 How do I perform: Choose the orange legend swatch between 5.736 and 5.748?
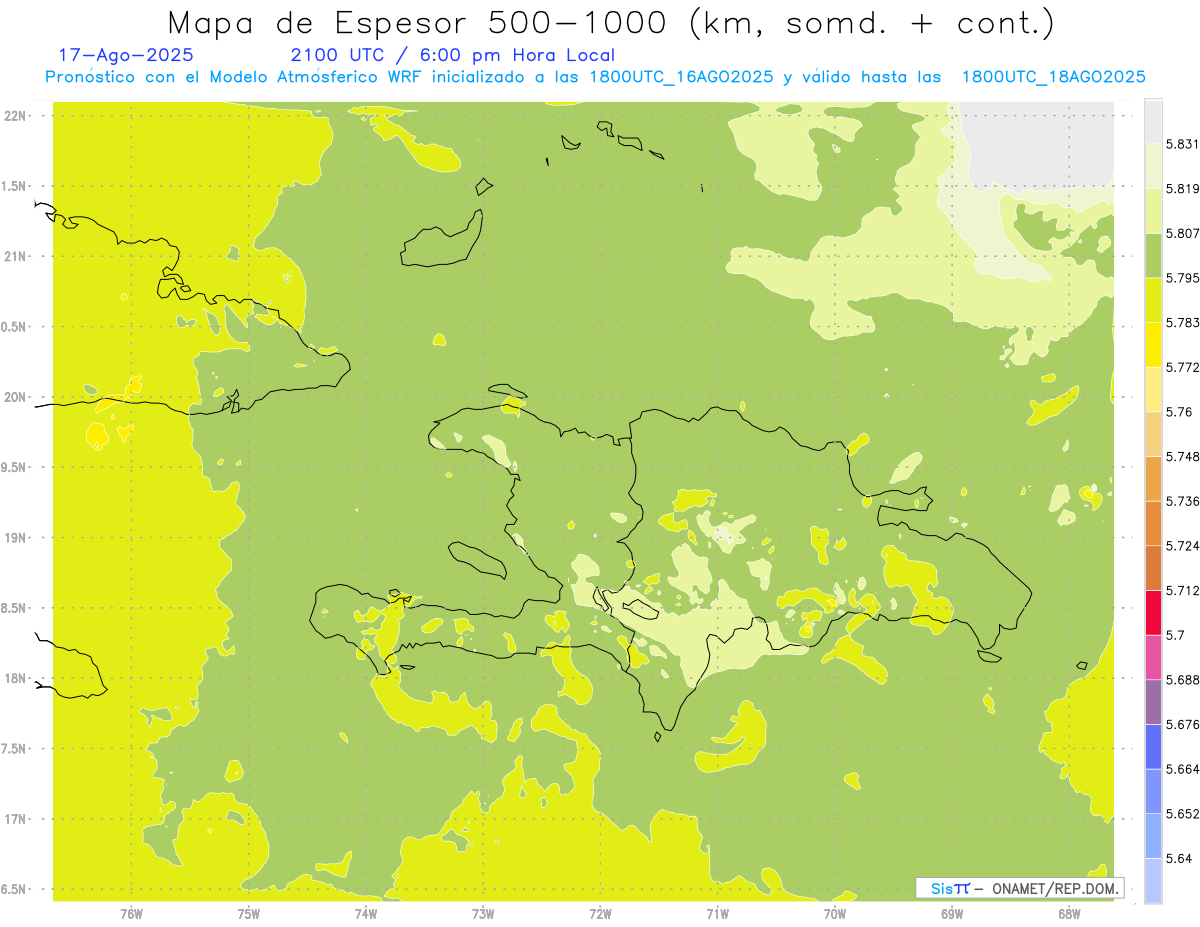(x=1153, y=479)
